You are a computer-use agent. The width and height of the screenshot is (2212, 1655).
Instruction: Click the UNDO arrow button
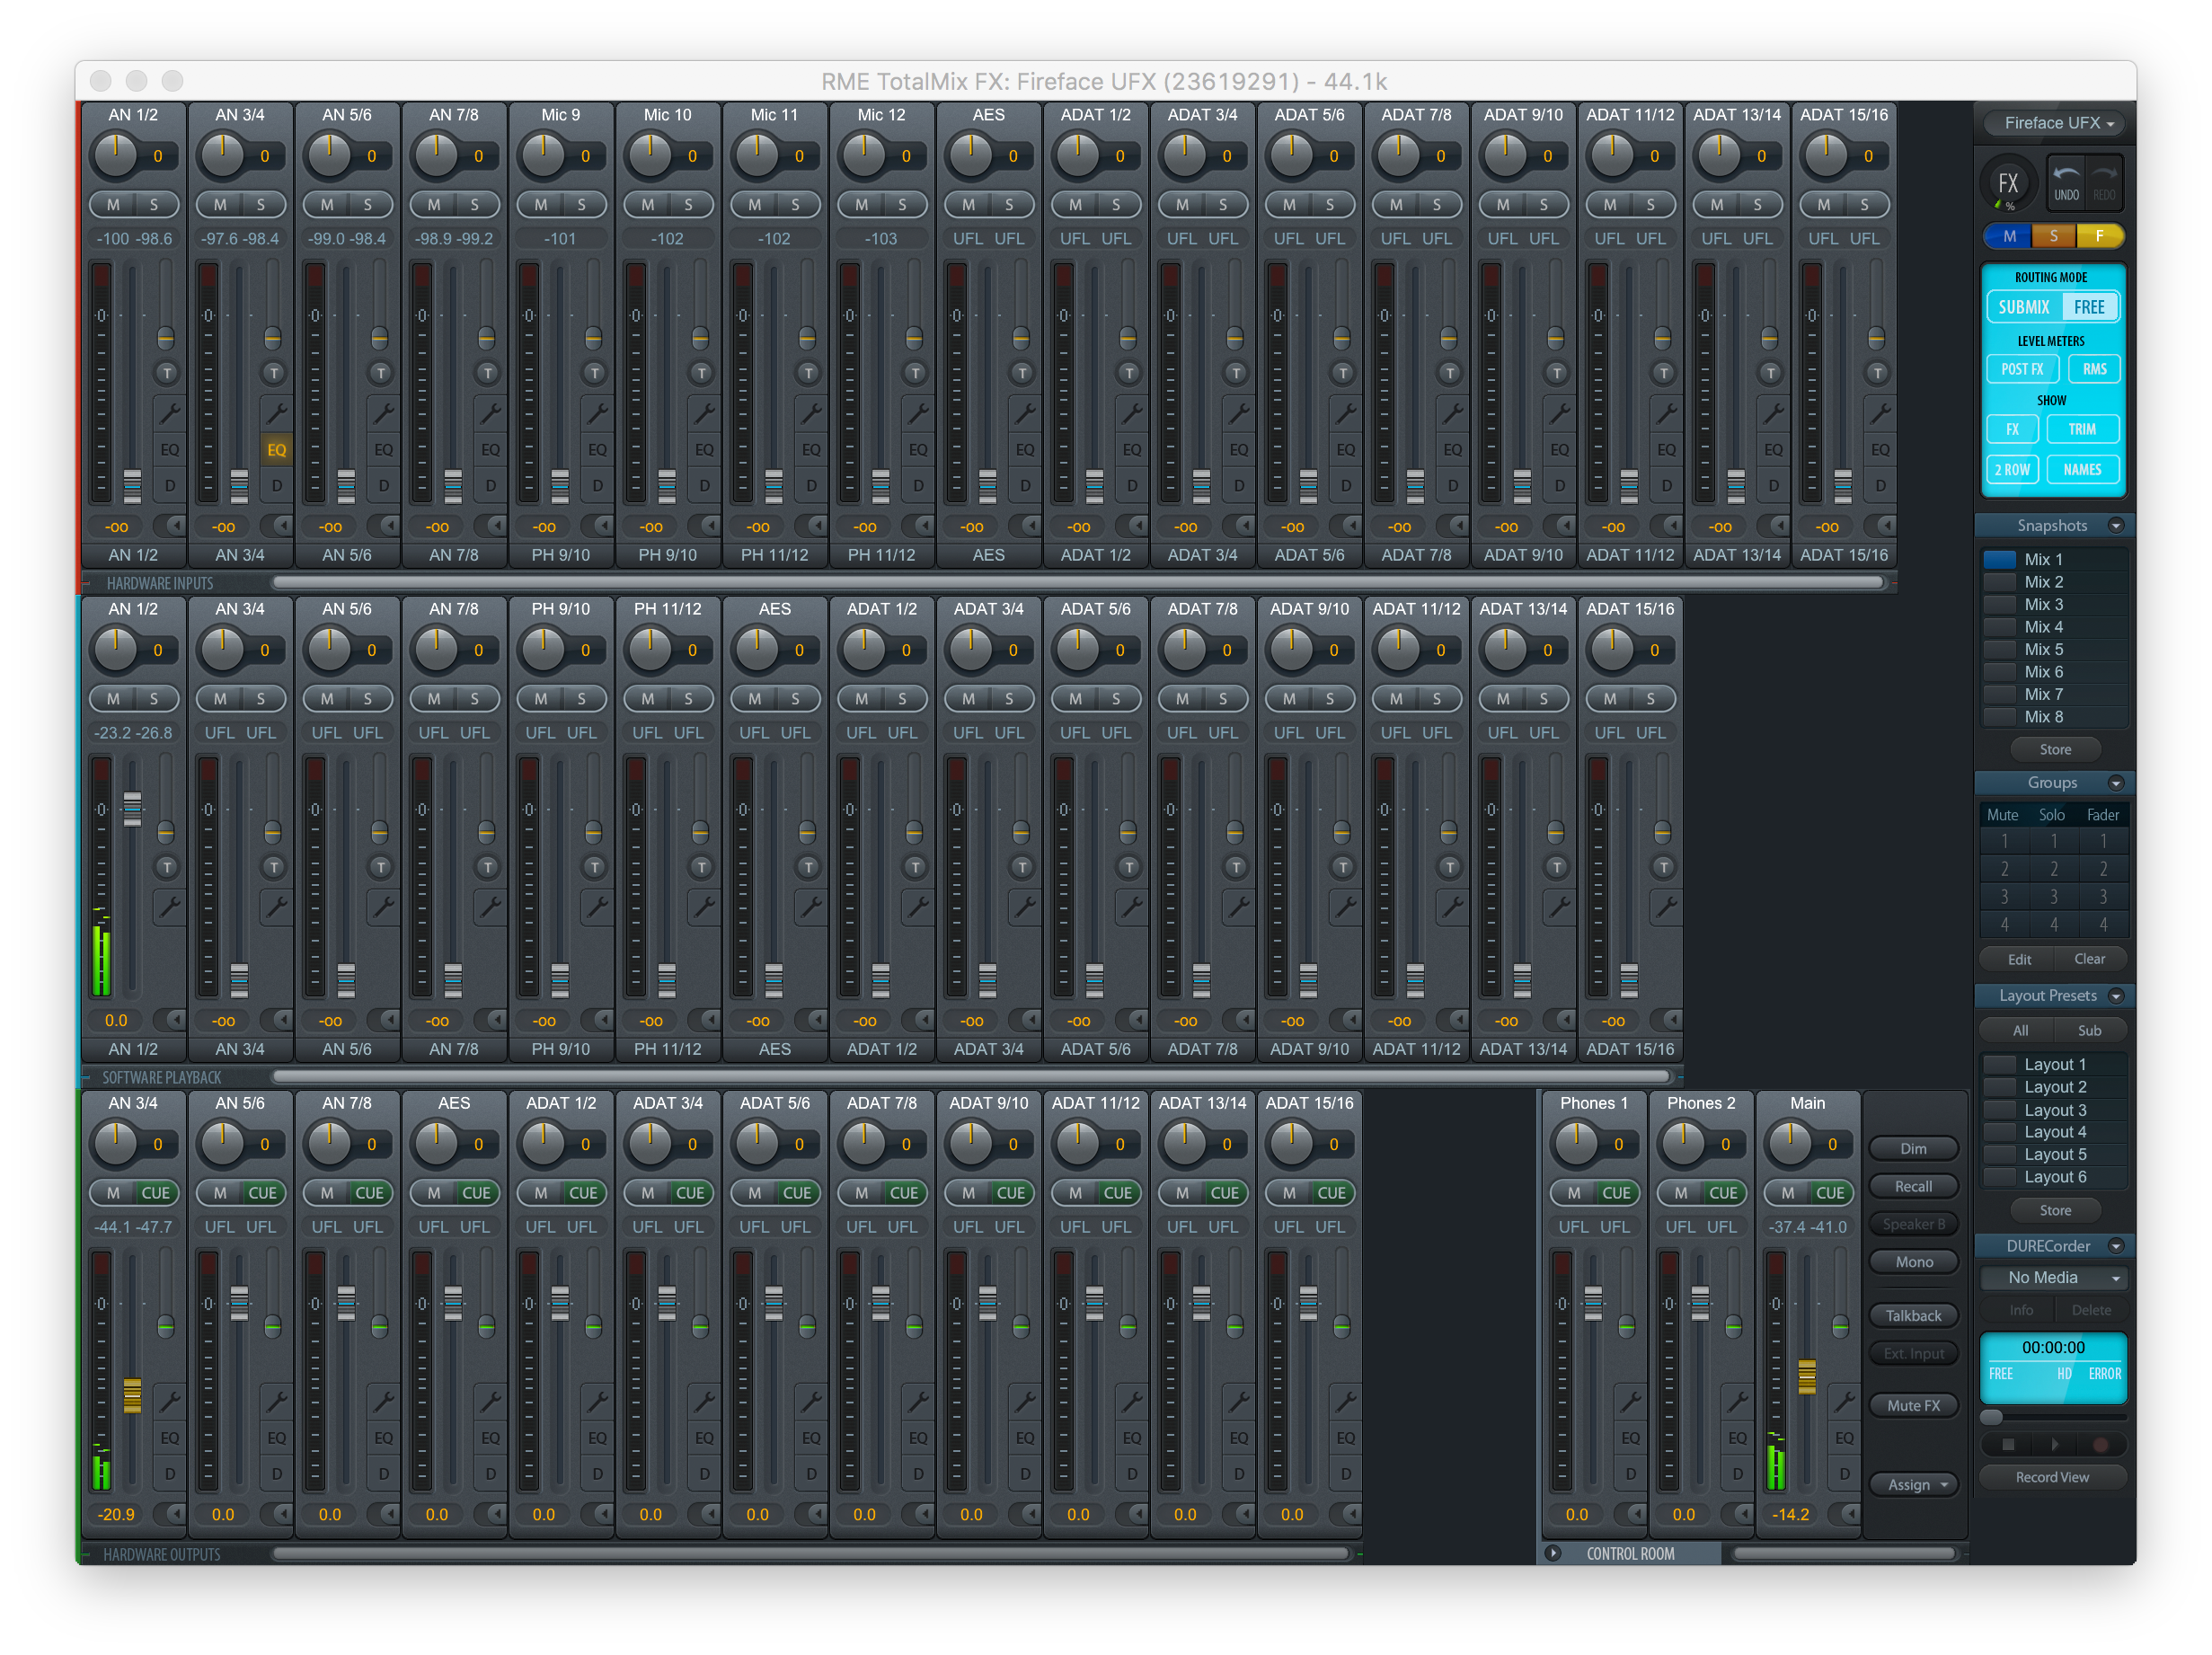(2066, 183)
